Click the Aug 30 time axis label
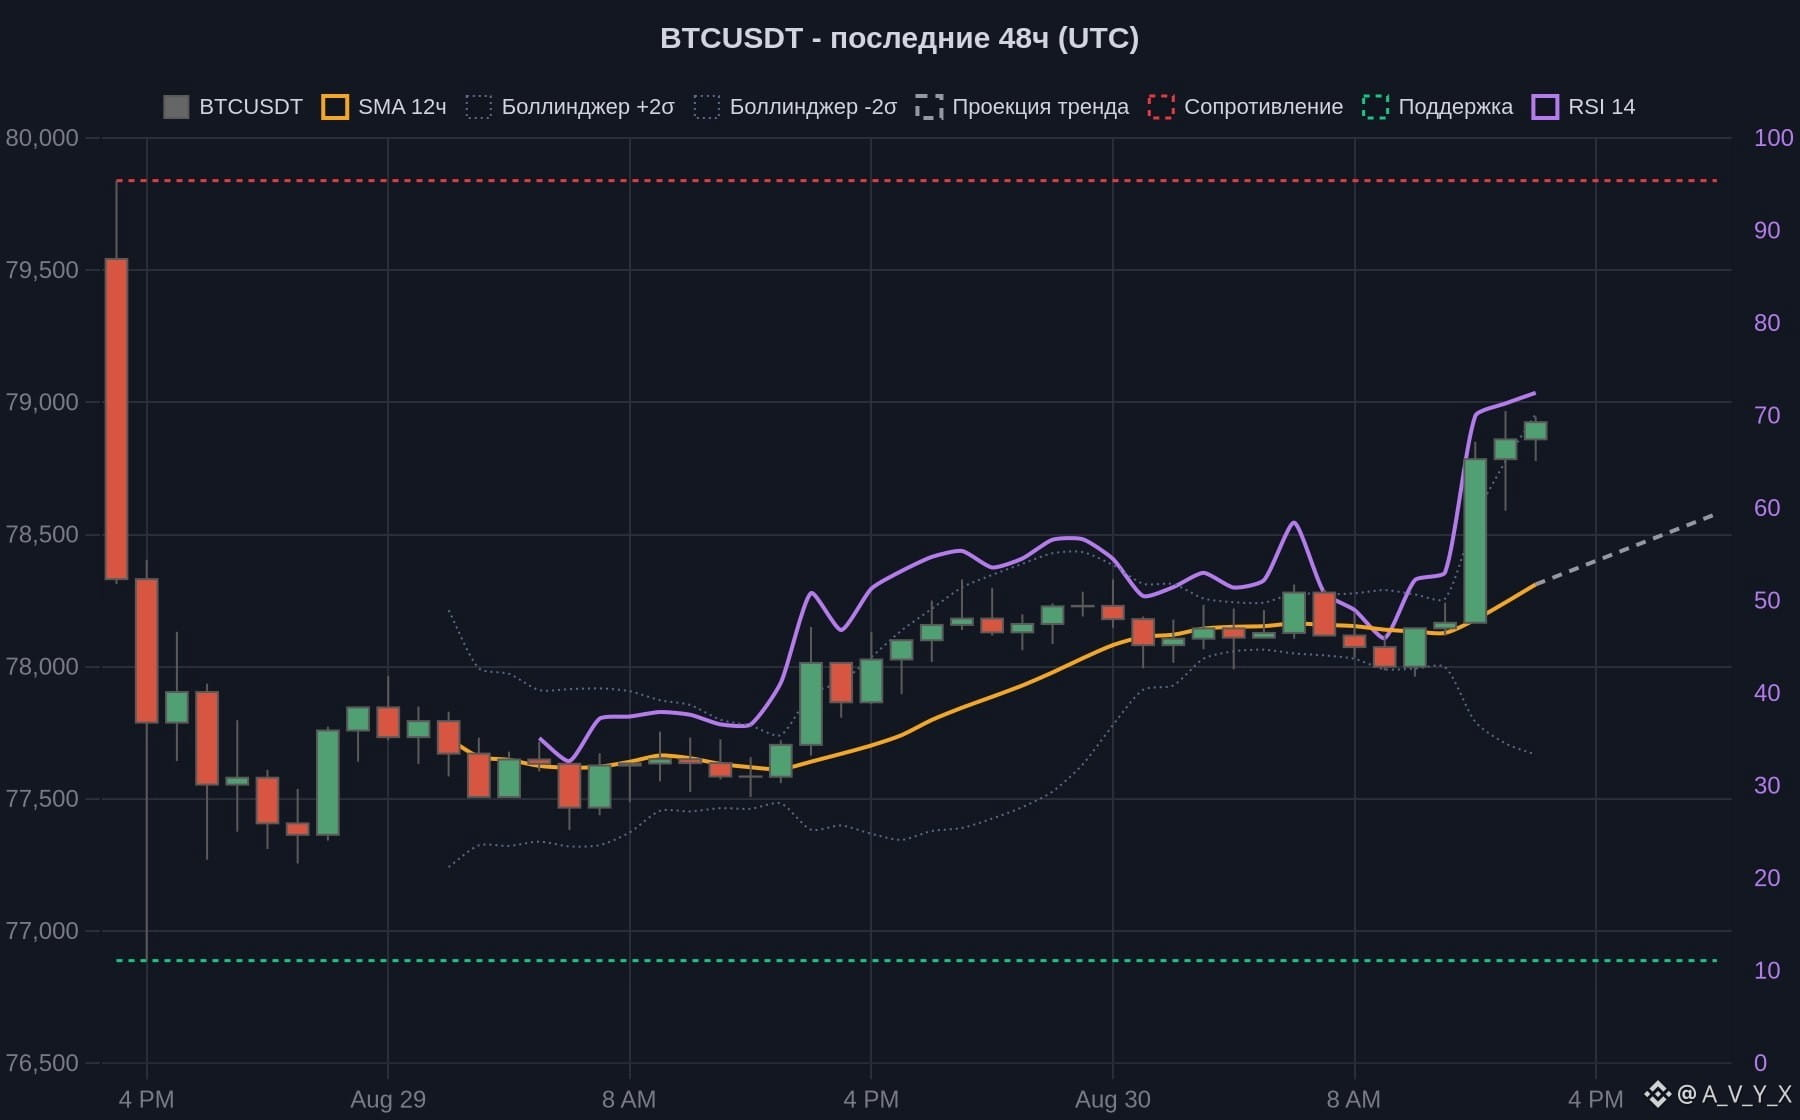This screenshot has height=1120, width=1800. [1112, 1099]
